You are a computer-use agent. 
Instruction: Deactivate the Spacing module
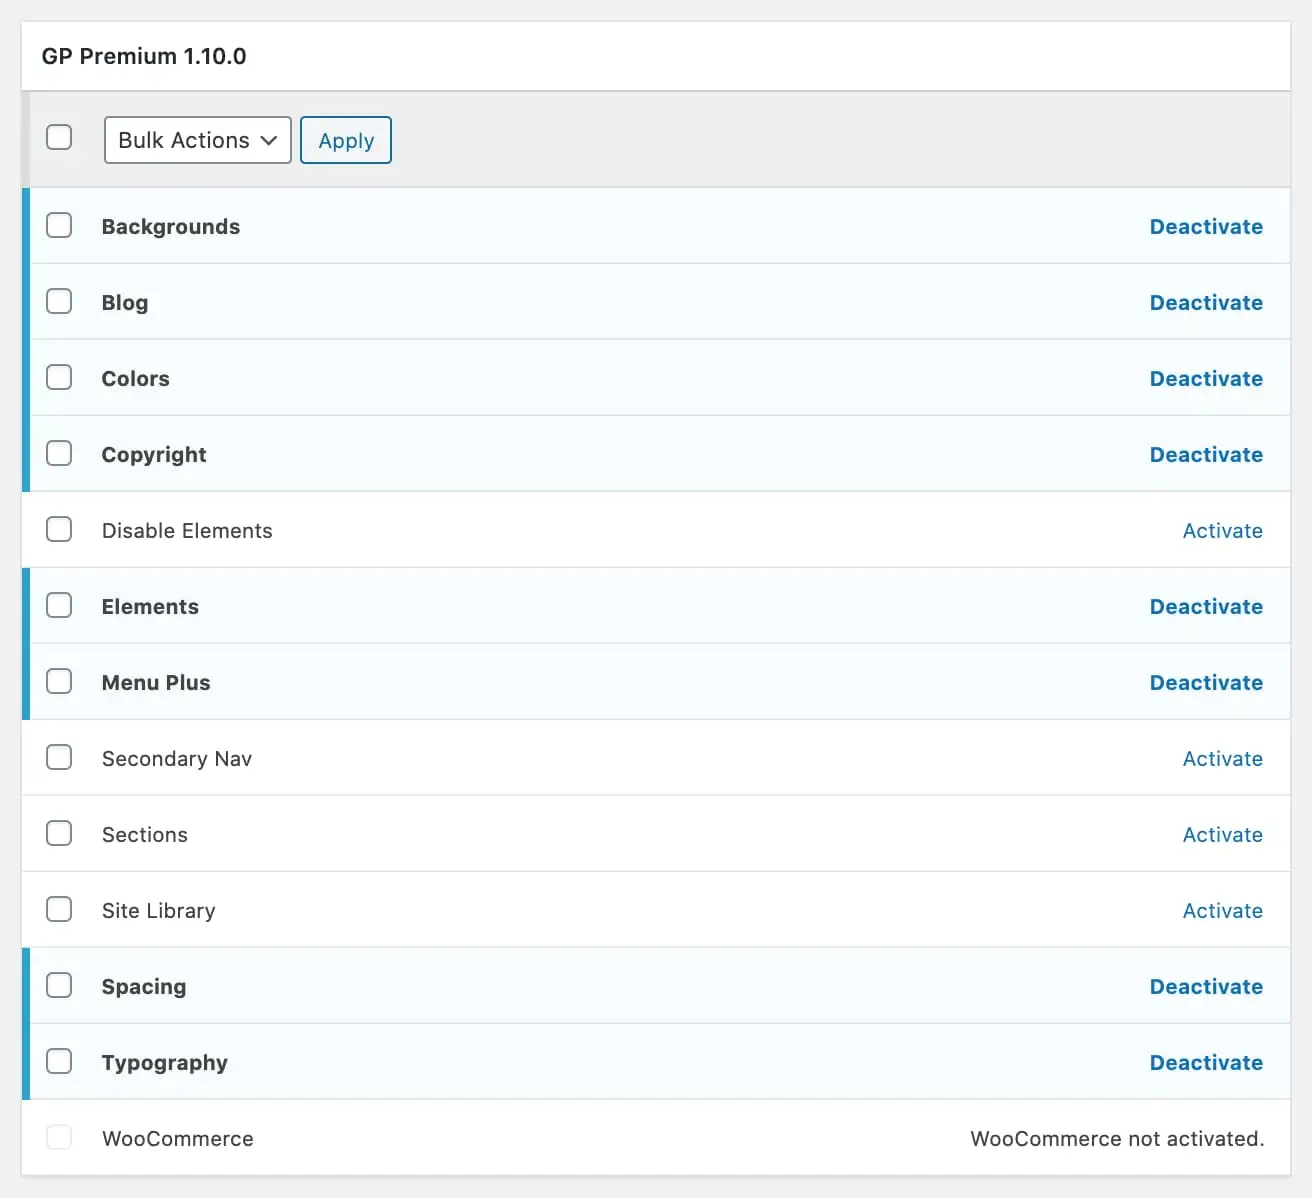1206,986
